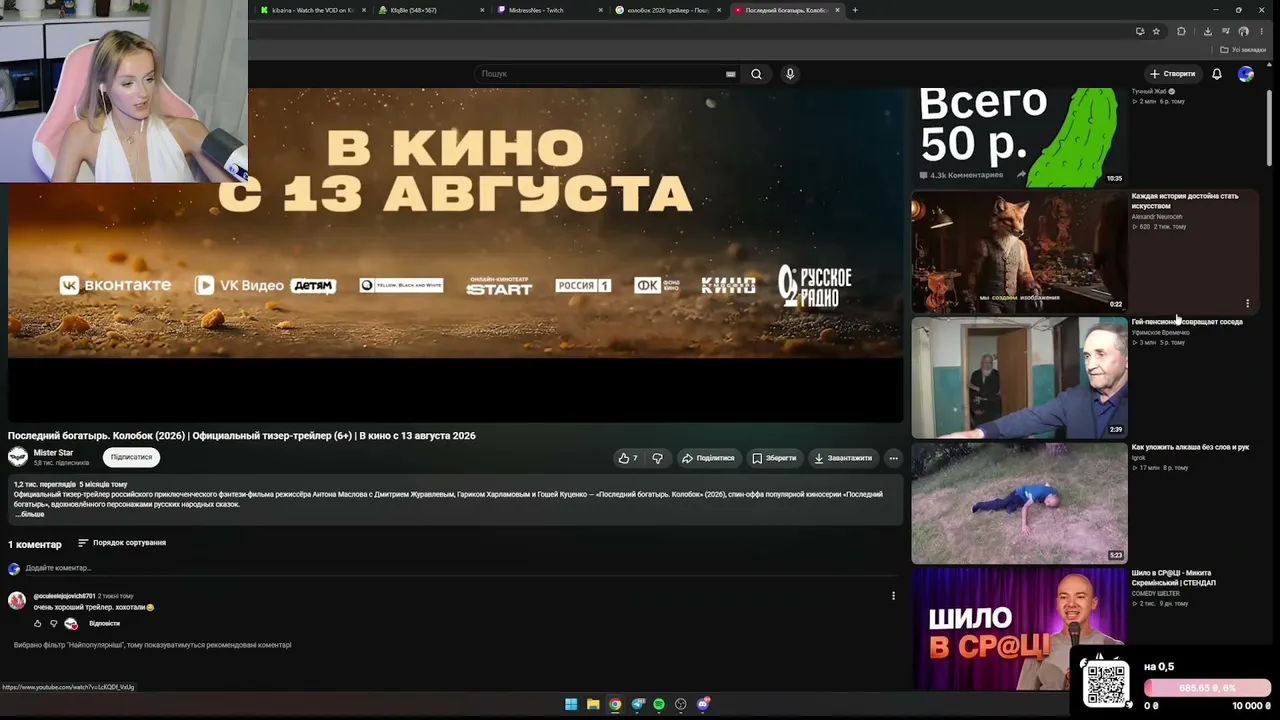1280x720 pixels.
Task: Open commenter profile @oculeelejojovich8701
Action: [x=64, y=596]
